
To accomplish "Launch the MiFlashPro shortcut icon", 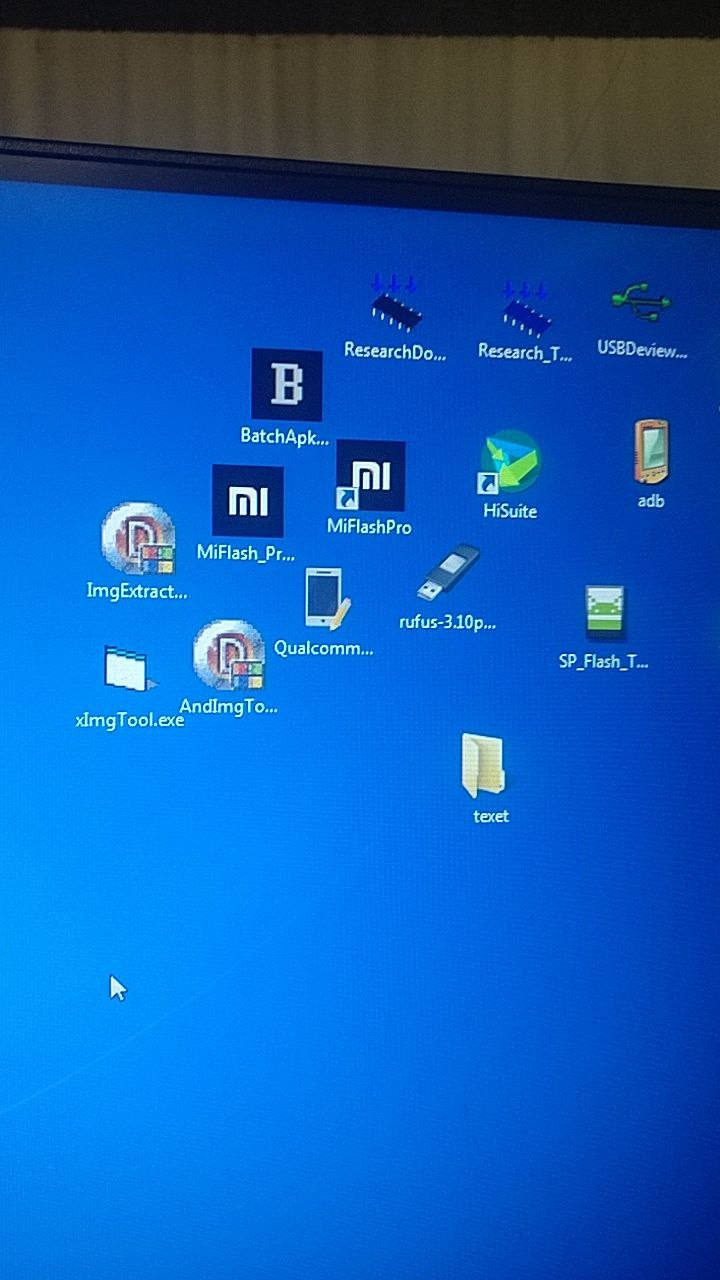I will tap(370, 476).
